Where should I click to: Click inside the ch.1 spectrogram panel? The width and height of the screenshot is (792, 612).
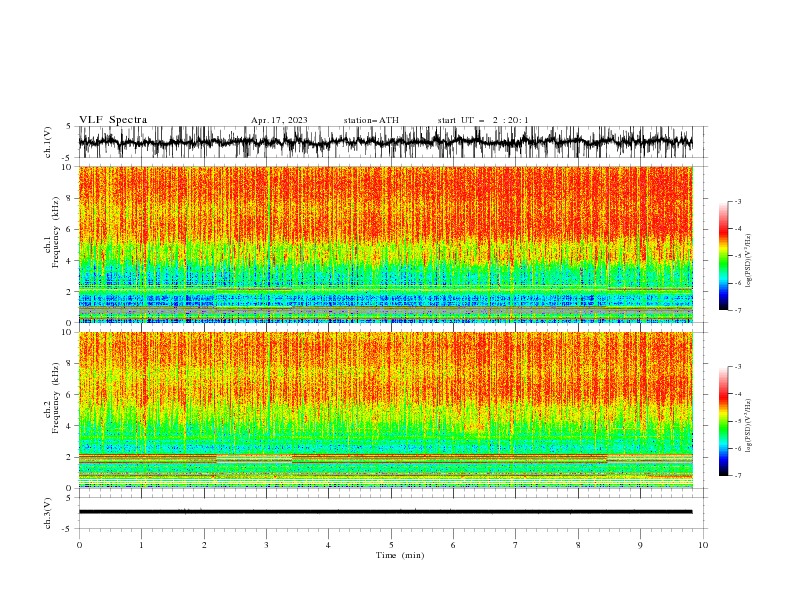[385, 244]
